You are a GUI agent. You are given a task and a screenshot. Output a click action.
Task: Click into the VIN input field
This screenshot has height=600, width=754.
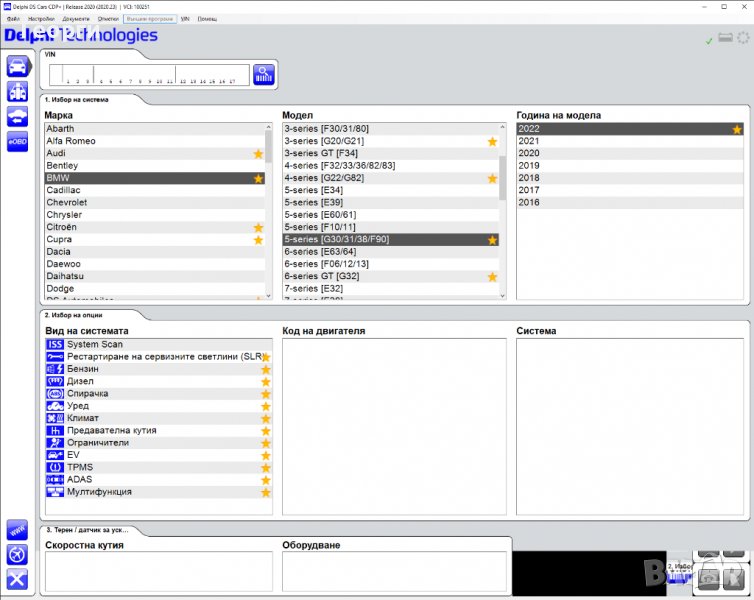tap(148, 74)
